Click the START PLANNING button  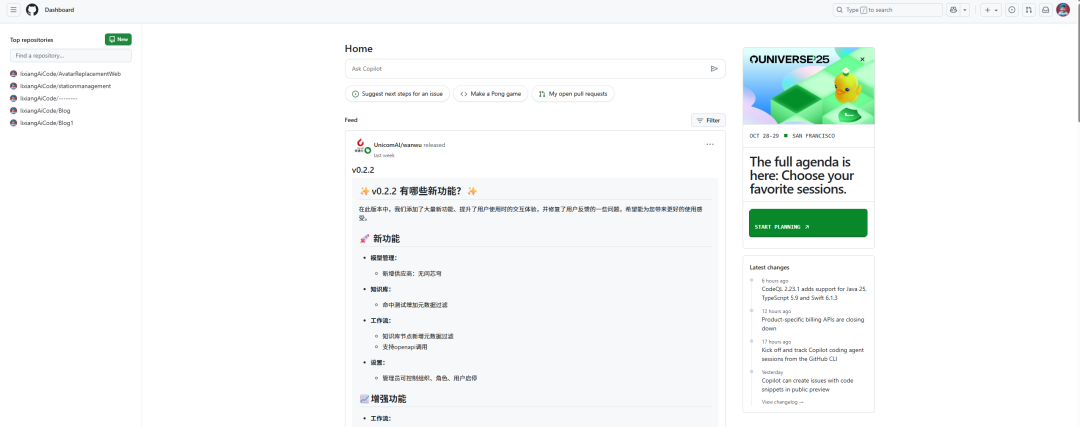[x=808, y=227]
